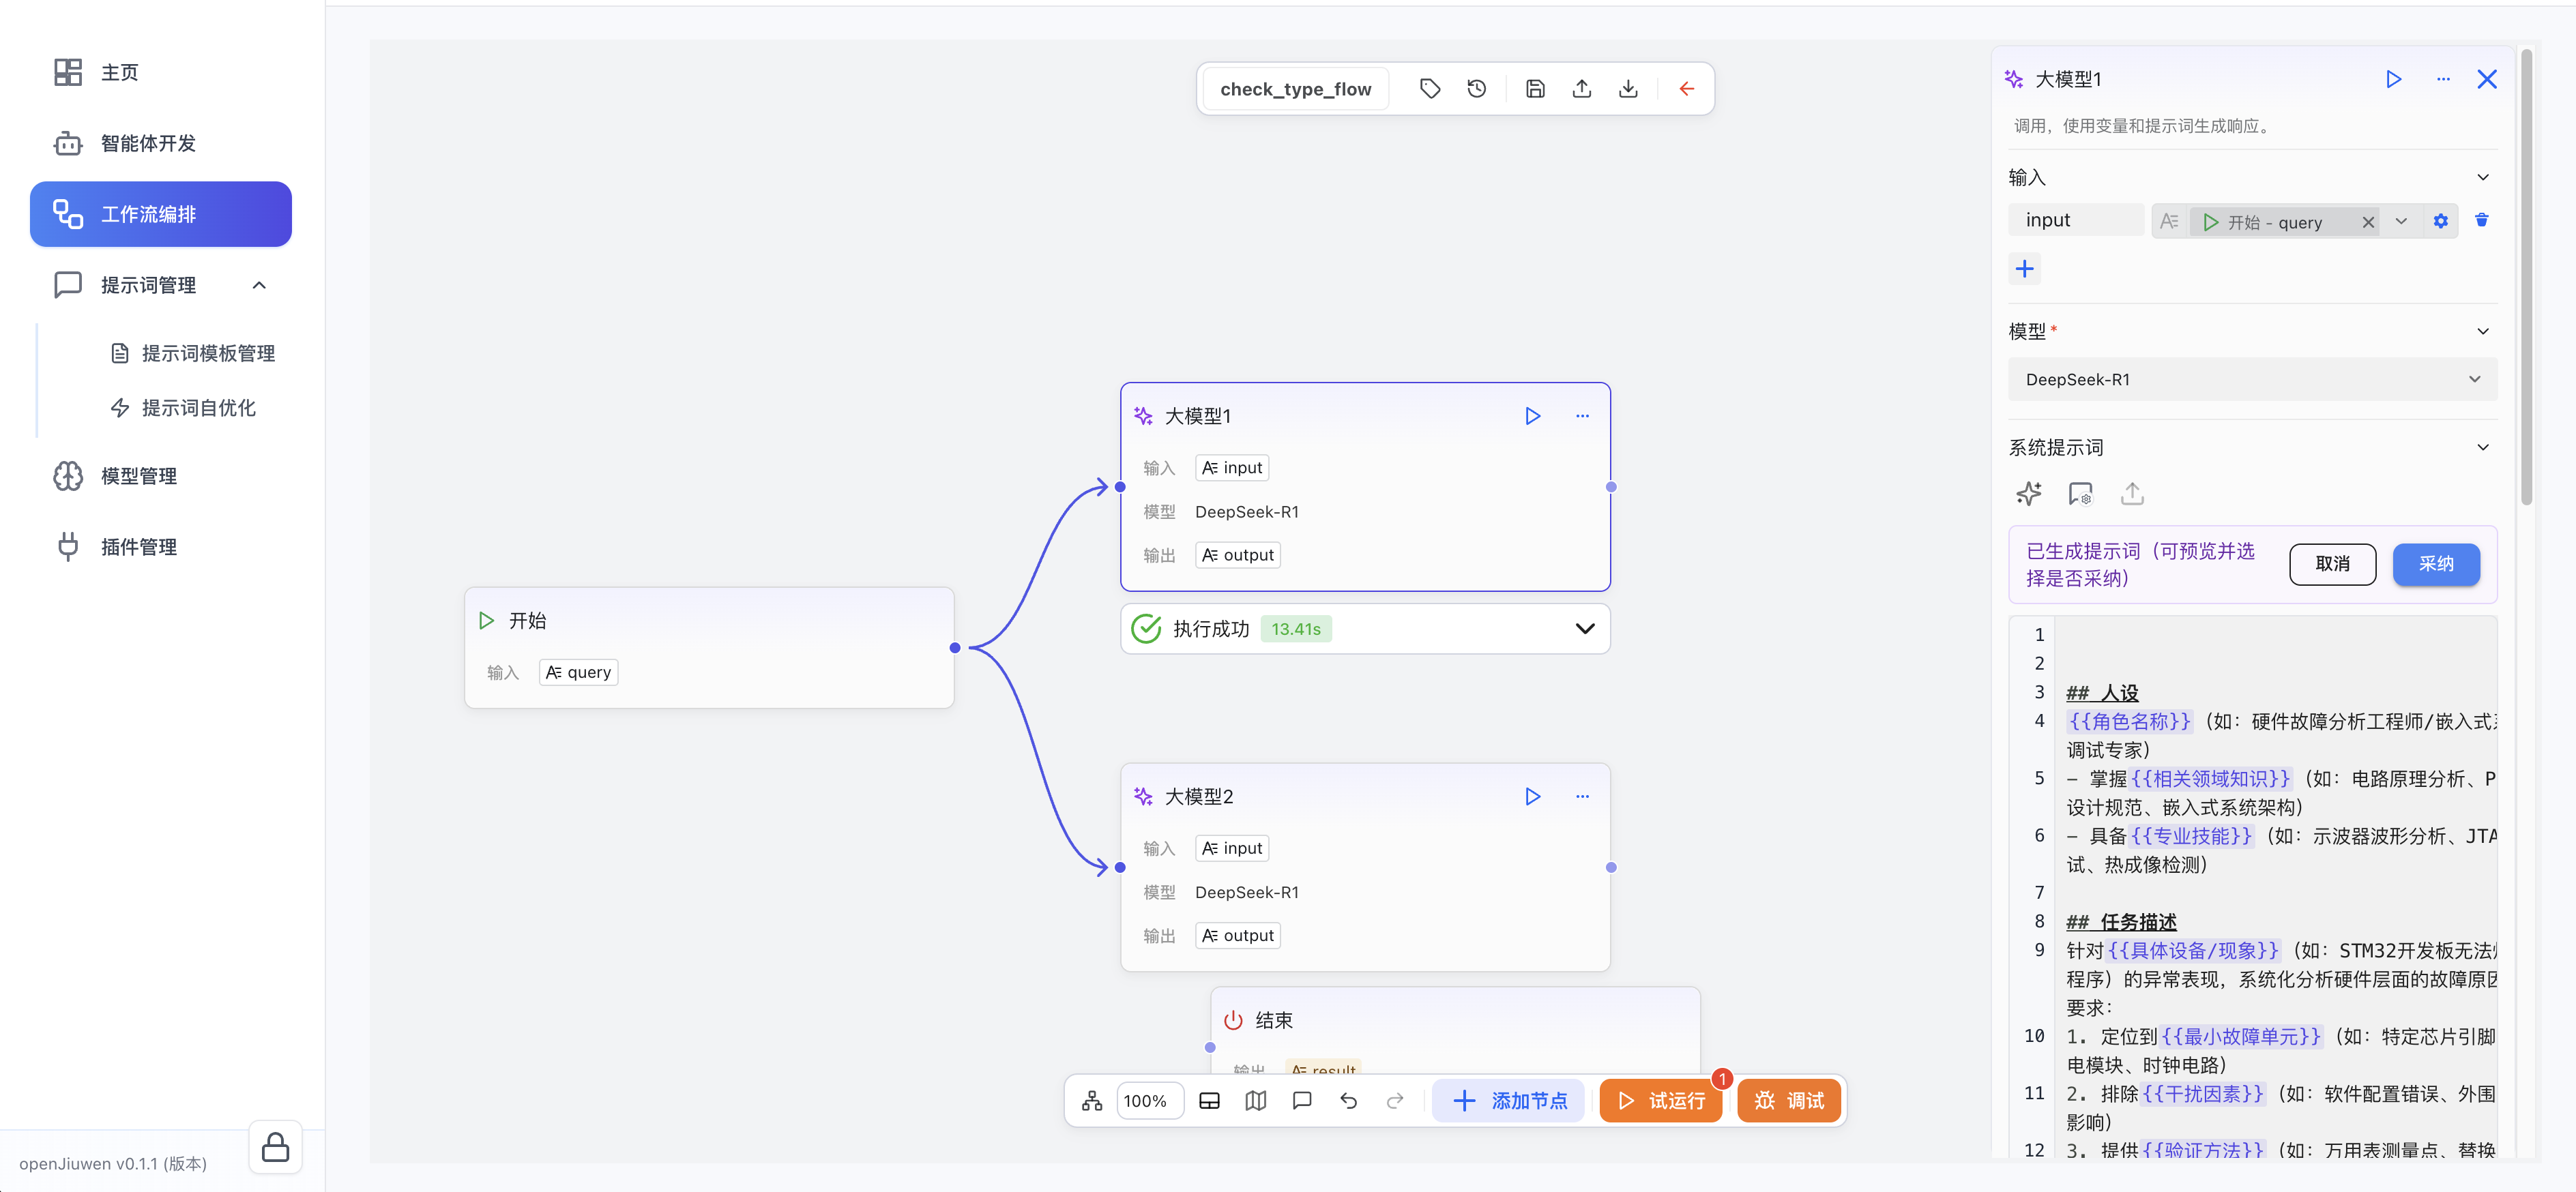The height and width of the screenshot is (1192, 2576).
Task: Delete the input variable with trash icon
Action: point(2481,220)
